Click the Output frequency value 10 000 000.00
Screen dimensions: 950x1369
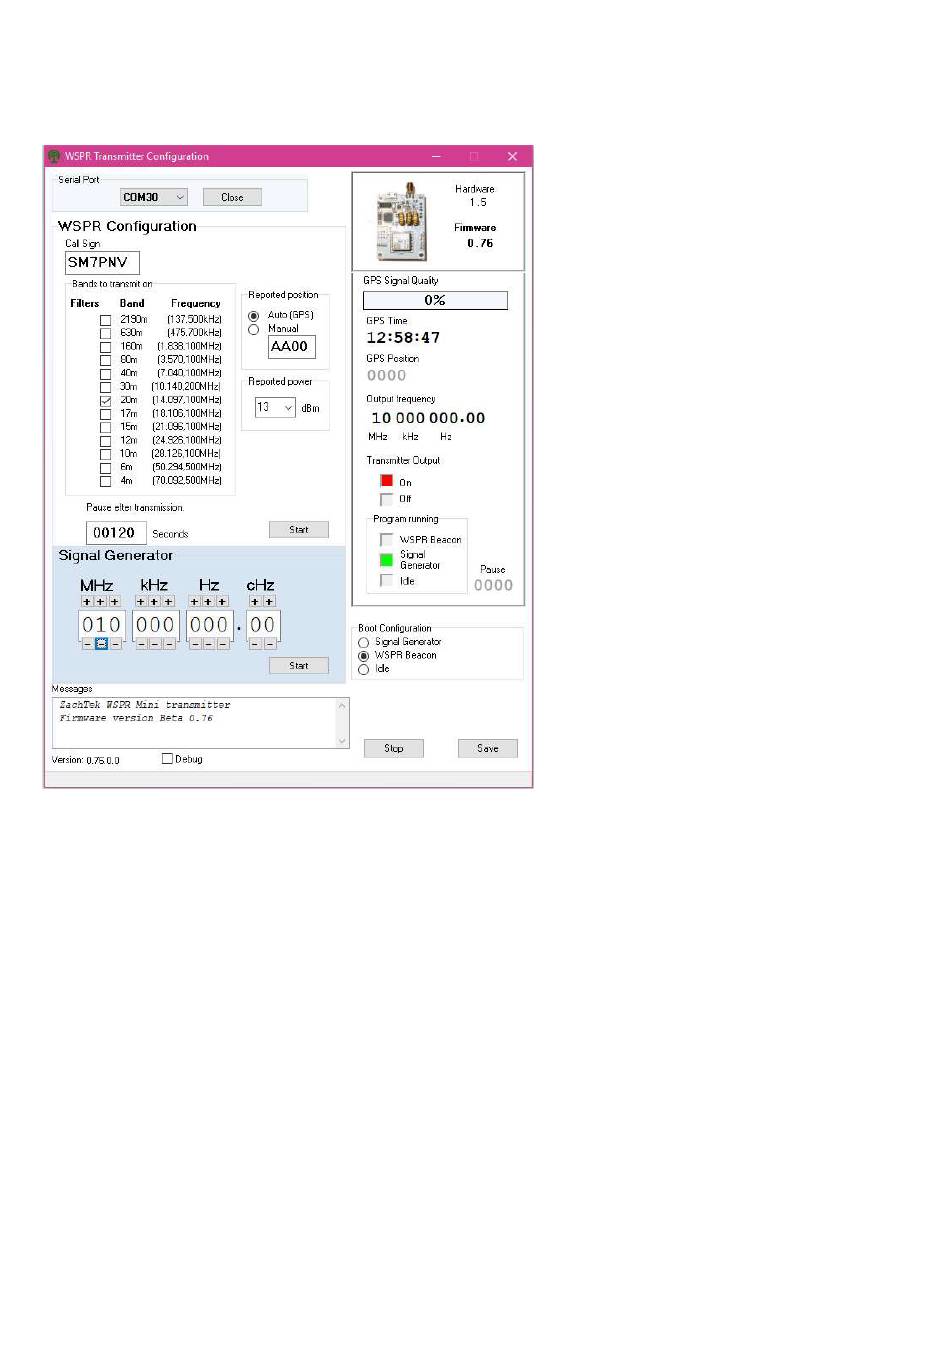point(428,418)
